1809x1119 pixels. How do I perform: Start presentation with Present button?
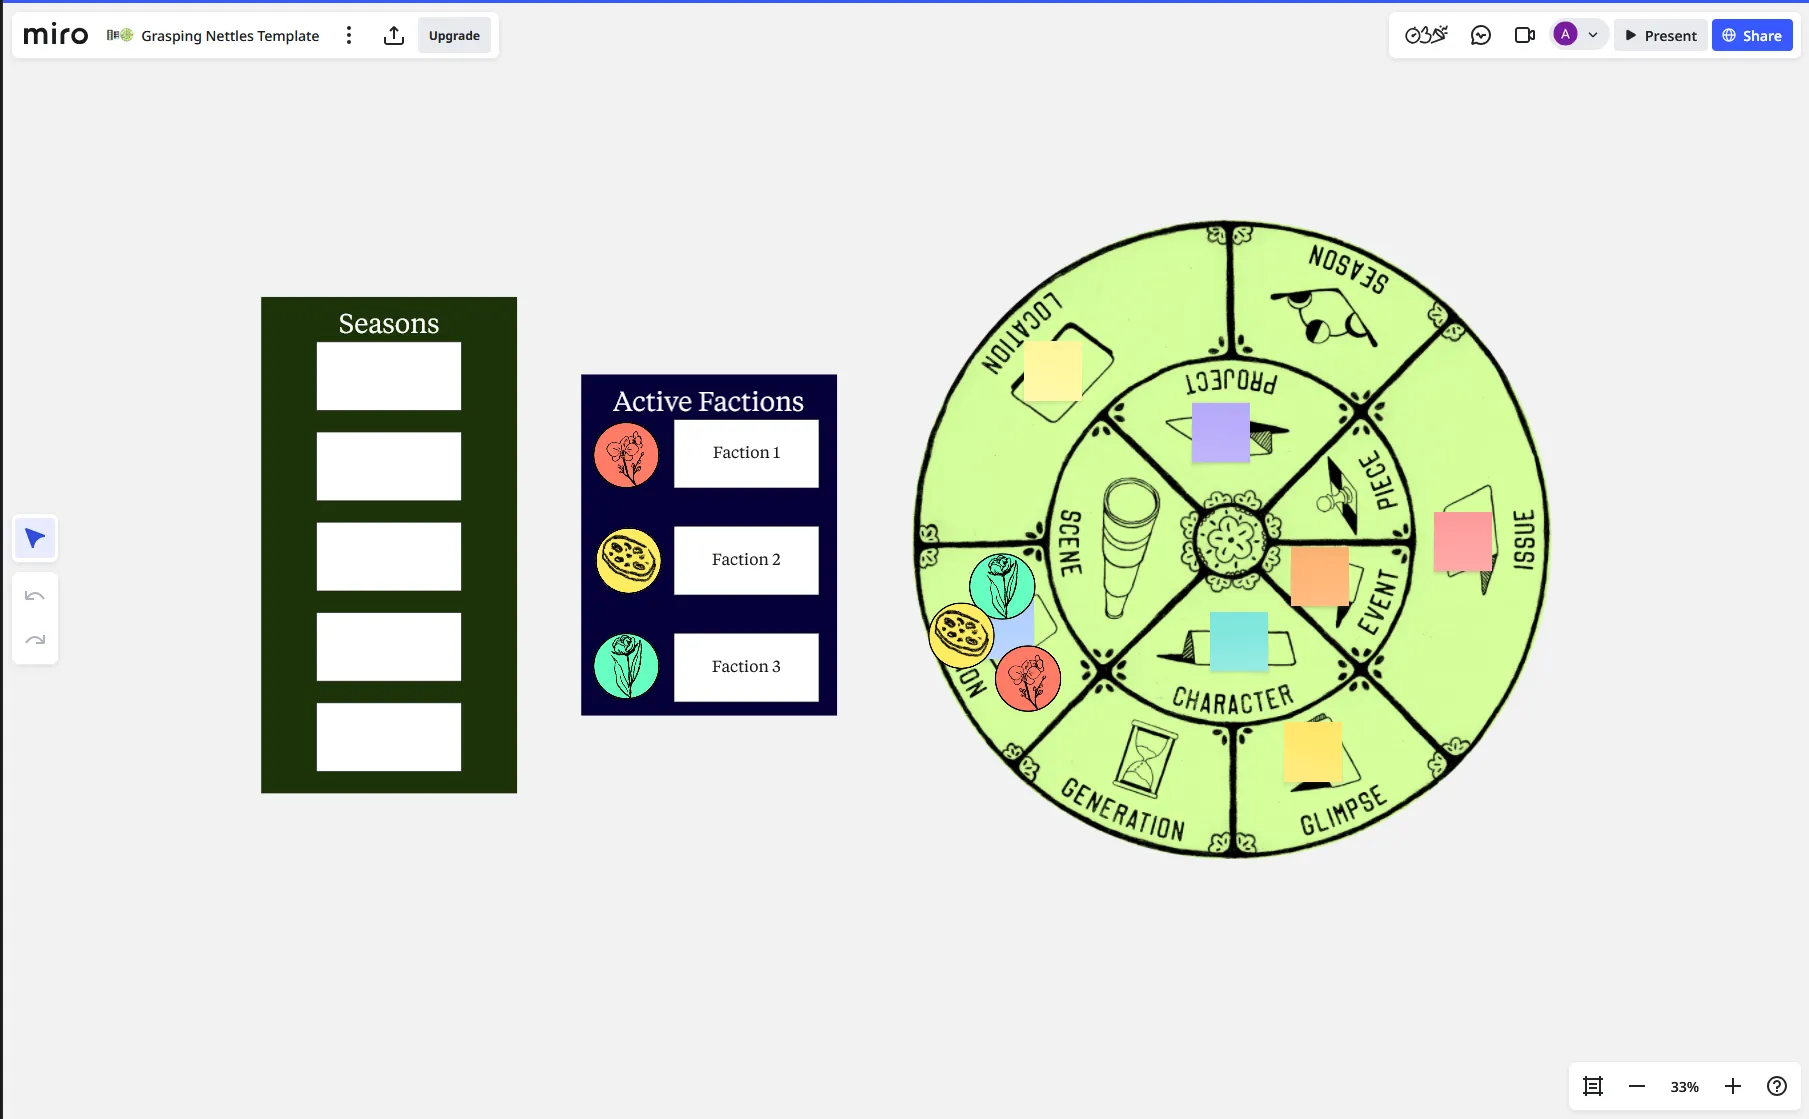coord(1660,36)
